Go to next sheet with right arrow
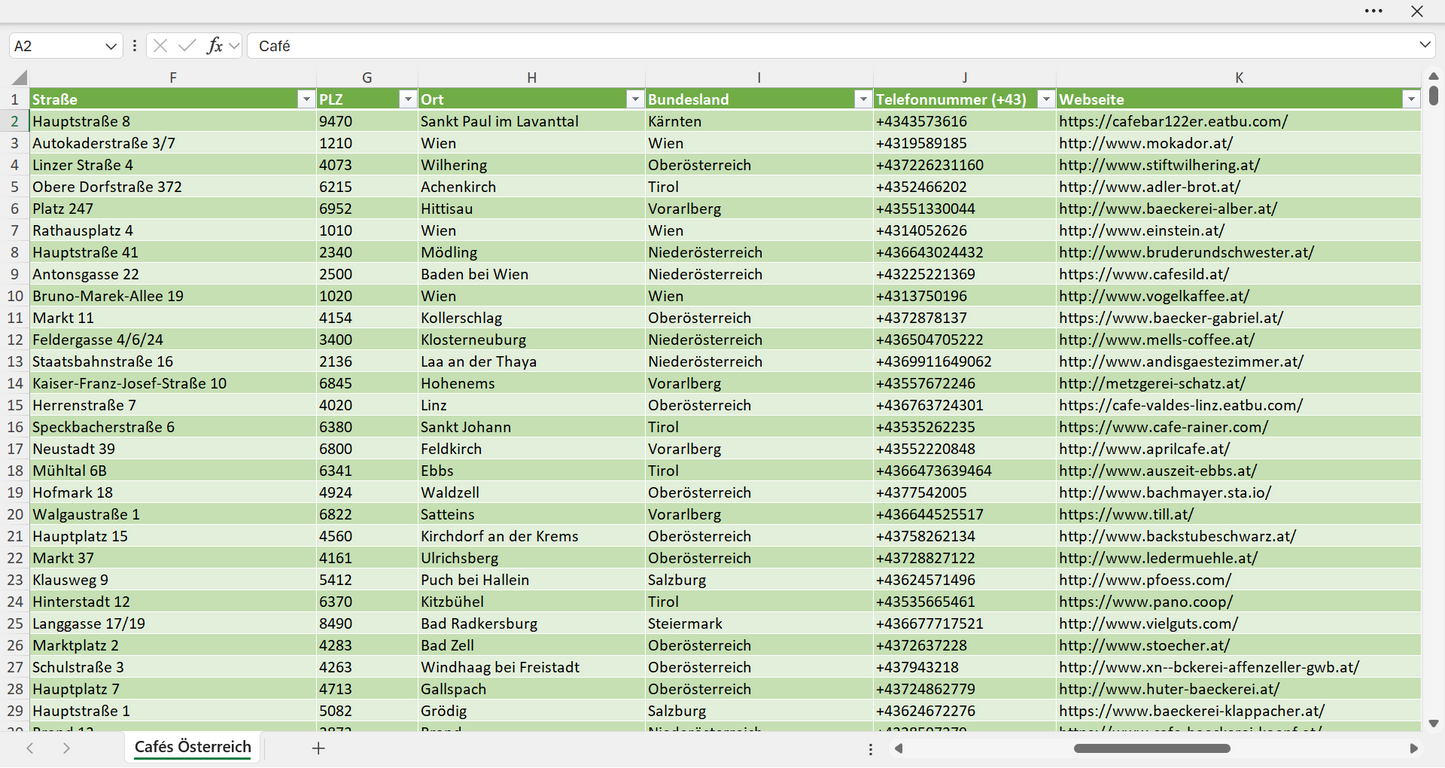1445x768 pixels. click(66, 748)
